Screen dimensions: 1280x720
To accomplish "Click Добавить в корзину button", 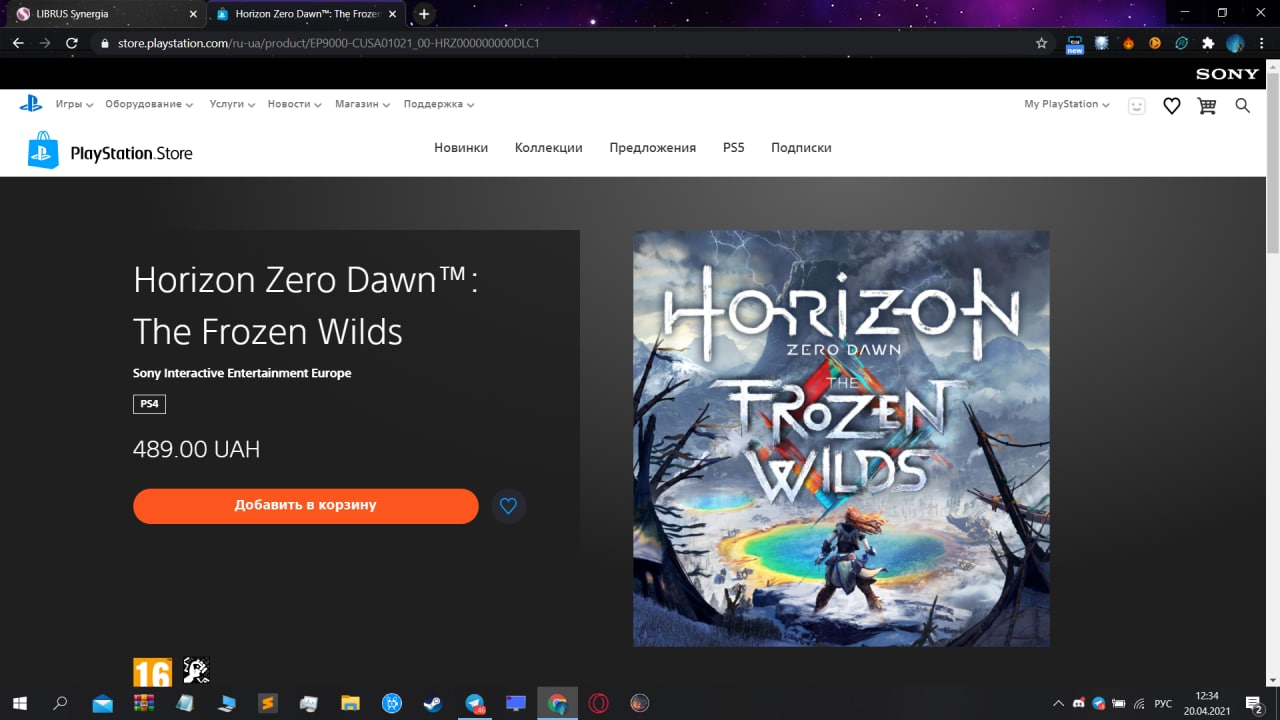I will pos(306,506).
